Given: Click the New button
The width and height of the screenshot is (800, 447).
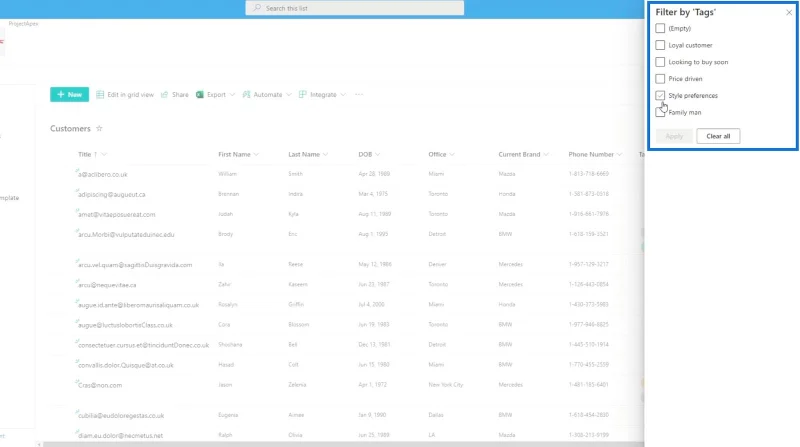Looking at the screenshot, I should 69,94.
